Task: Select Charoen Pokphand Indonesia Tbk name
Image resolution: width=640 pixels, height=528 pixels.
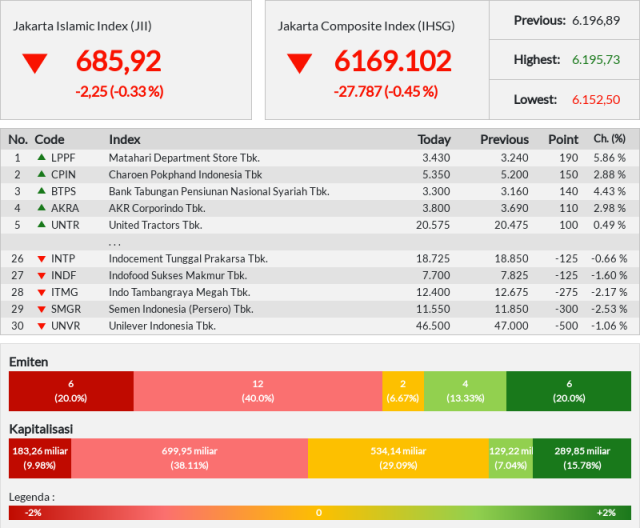Action: pyautogui.click(x=185, y=175)
